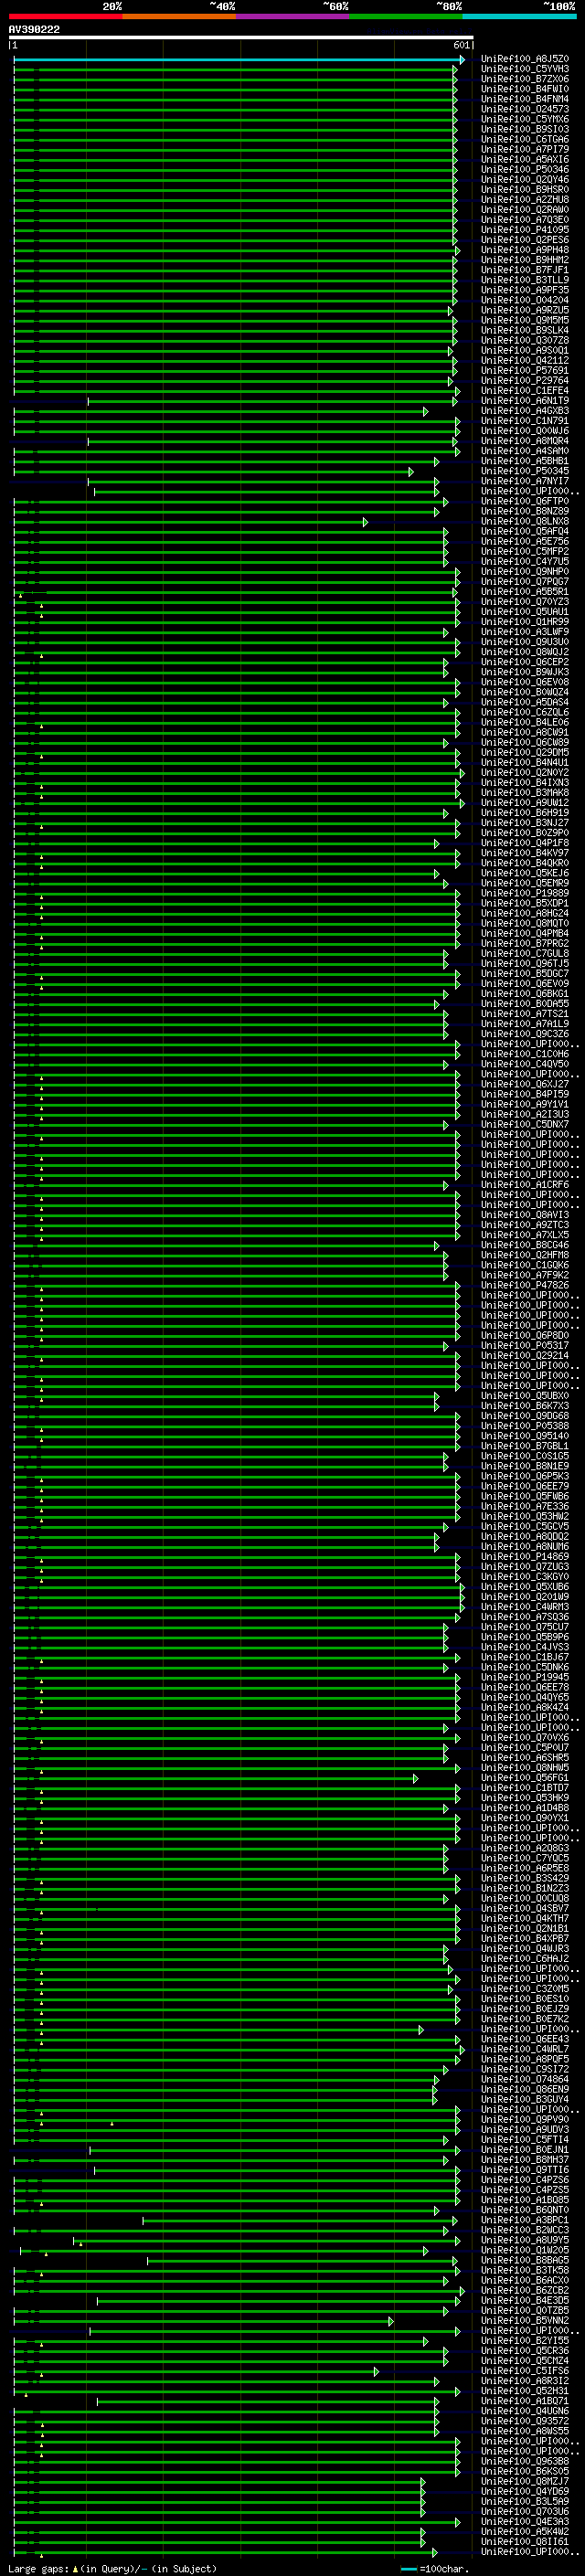The width and height of the screenshot is (585, 2576).
Task: Select the UniRef100_B9HHM2 label
Action: coord(525,259)
